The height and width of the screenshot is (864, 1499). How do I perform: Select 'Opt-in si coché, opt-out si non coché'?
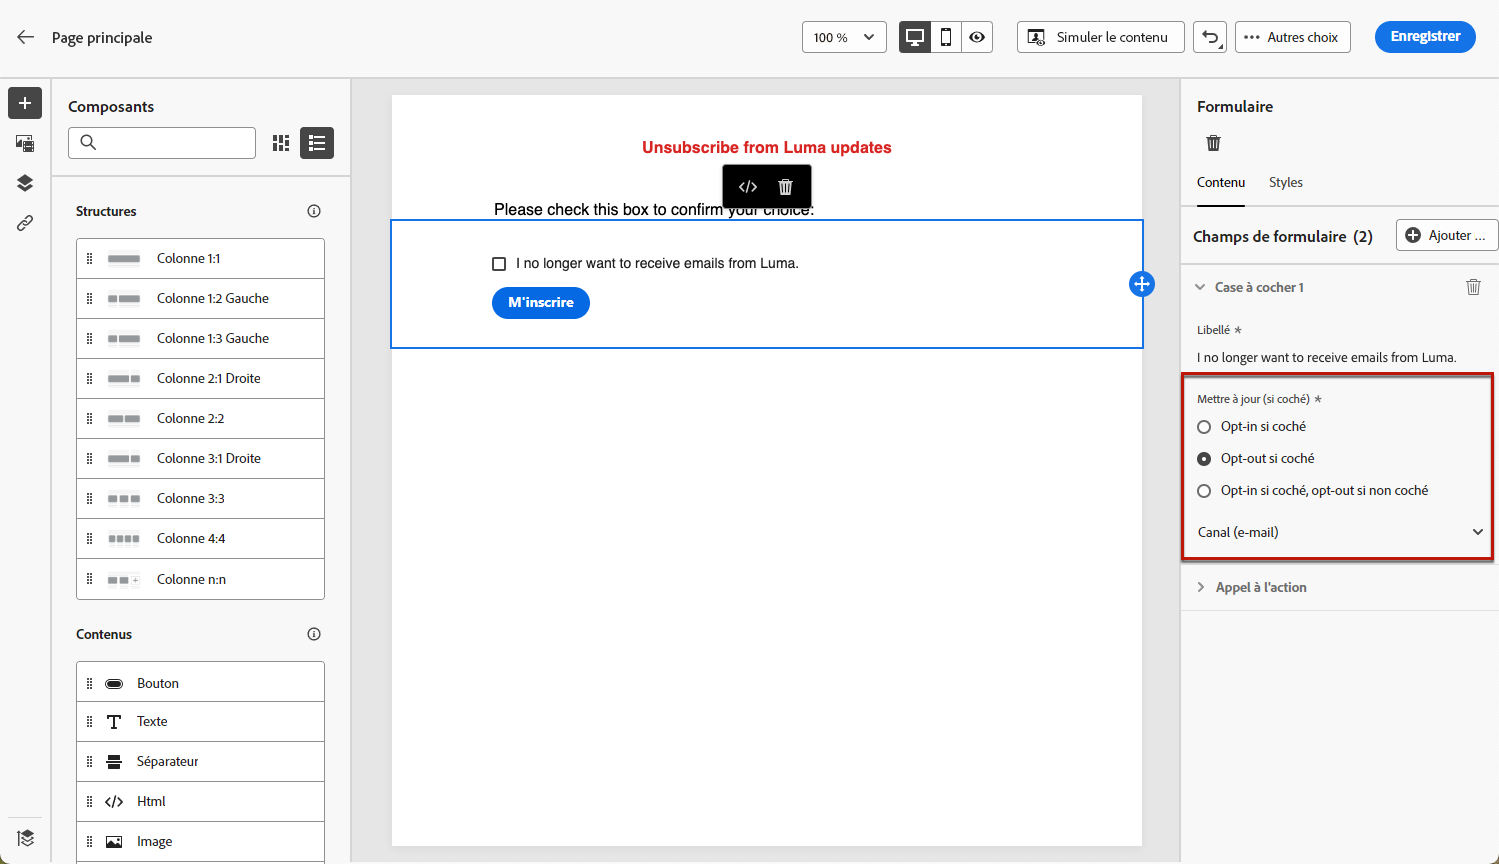tap(1204, 491)
